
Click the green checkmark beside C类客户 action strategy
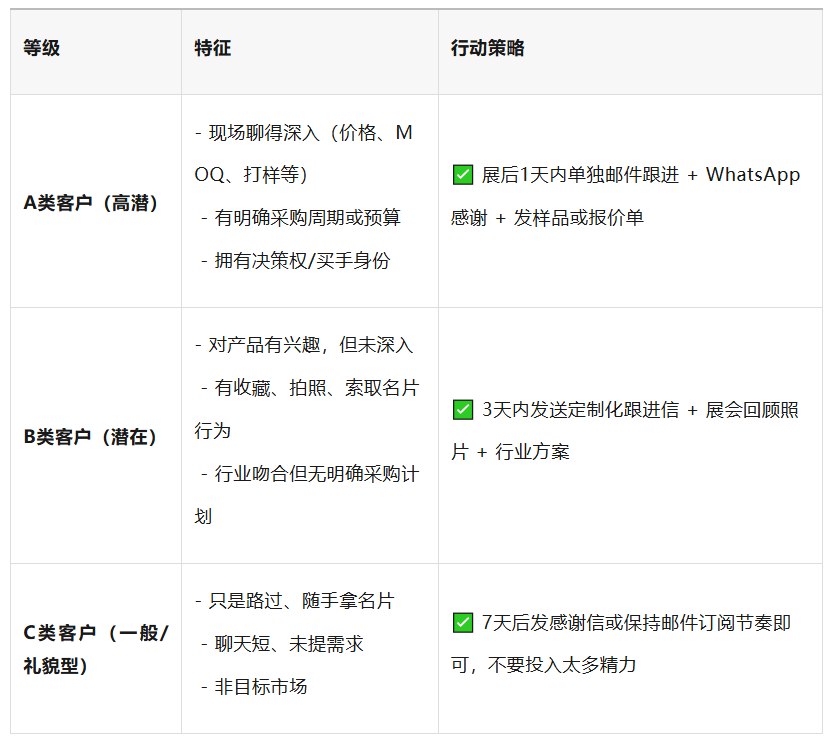tap(462, 622)
